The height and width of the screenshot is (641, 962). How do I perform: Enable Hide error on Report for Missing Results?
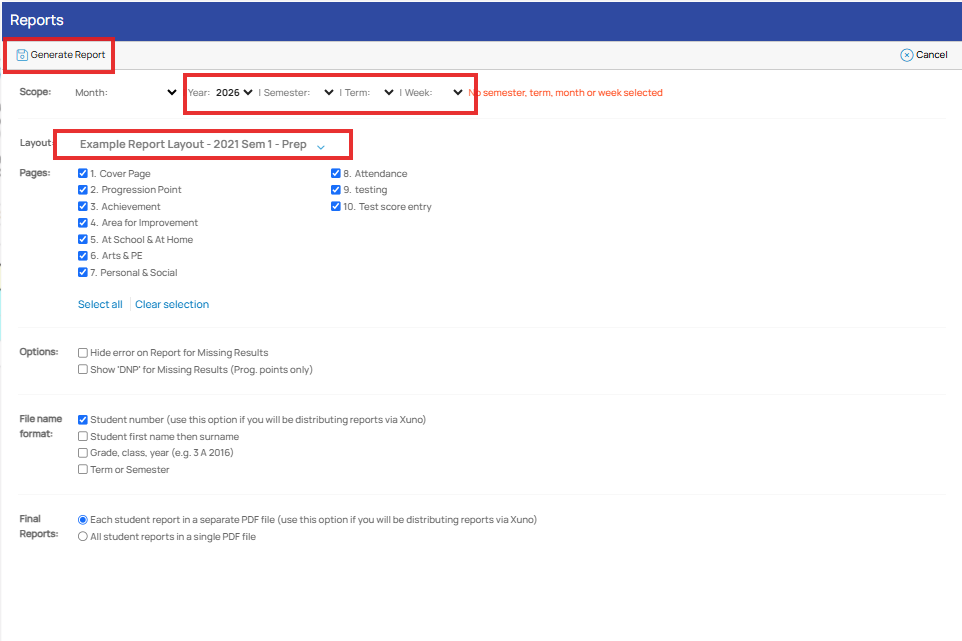(x=83, y=353)
